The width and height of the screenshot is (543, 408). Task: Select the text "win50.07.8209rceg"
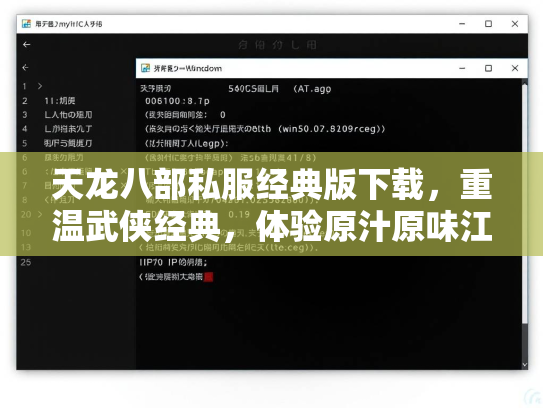pos(329,129)
